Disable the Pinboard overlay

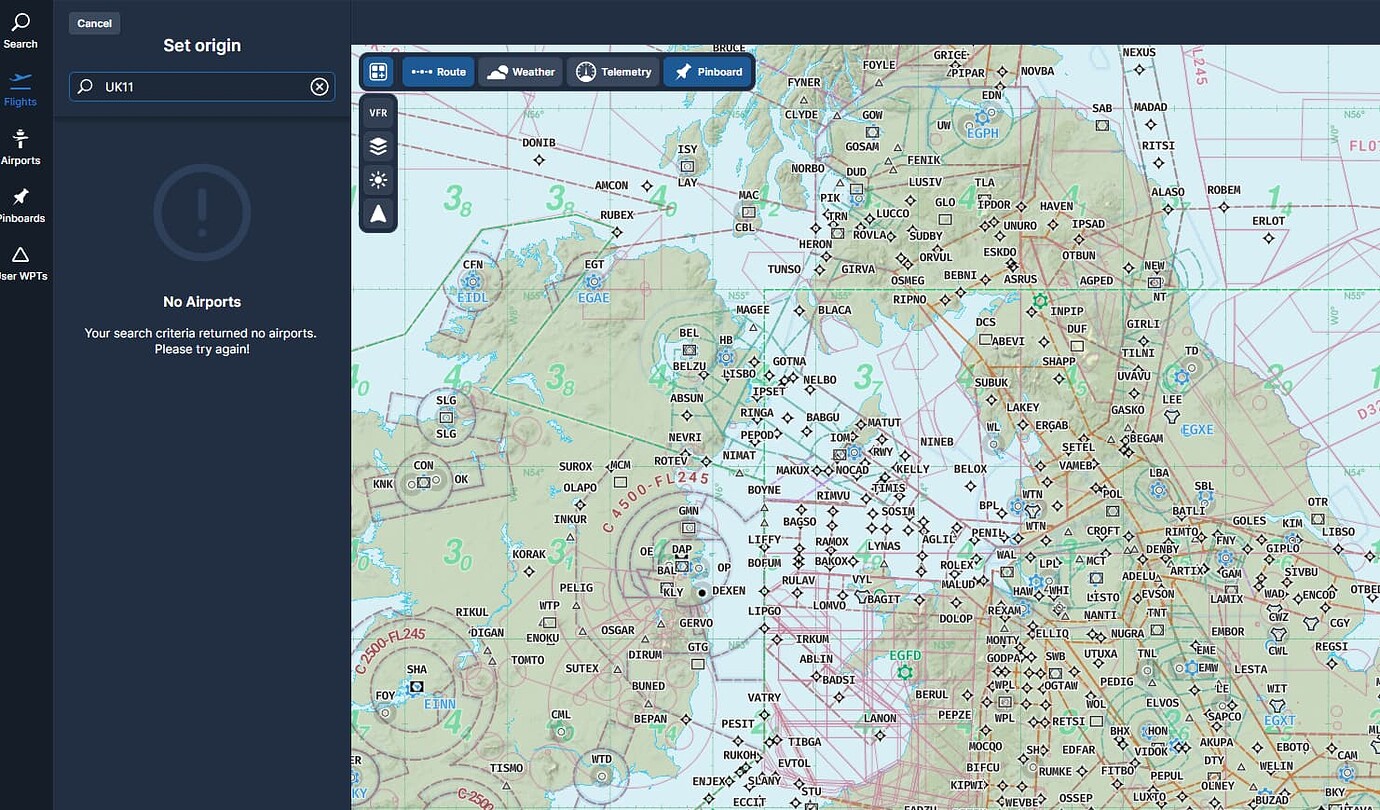click(707, 71)
